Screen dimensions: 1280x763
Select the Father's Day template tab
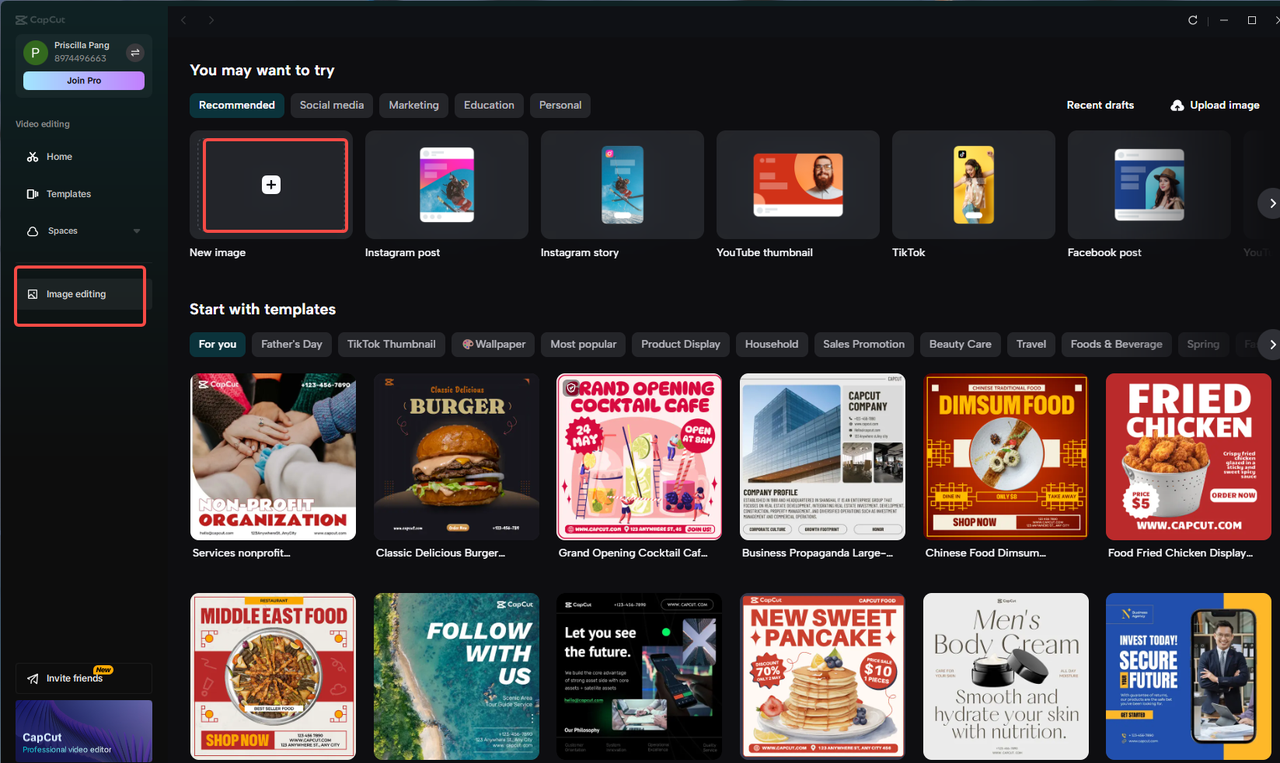pyautogui.click(x=291, y=344)
